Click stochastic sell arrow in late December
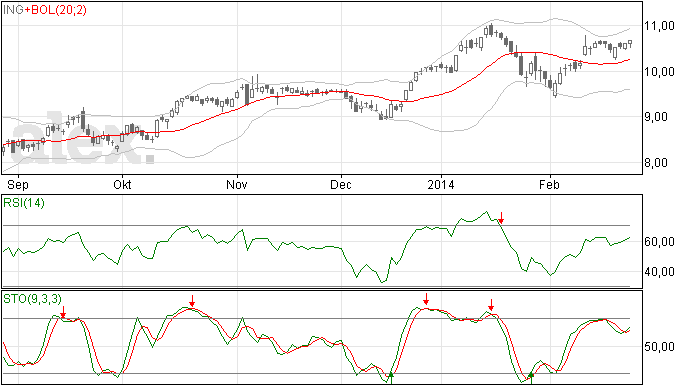 click(426, 299)
